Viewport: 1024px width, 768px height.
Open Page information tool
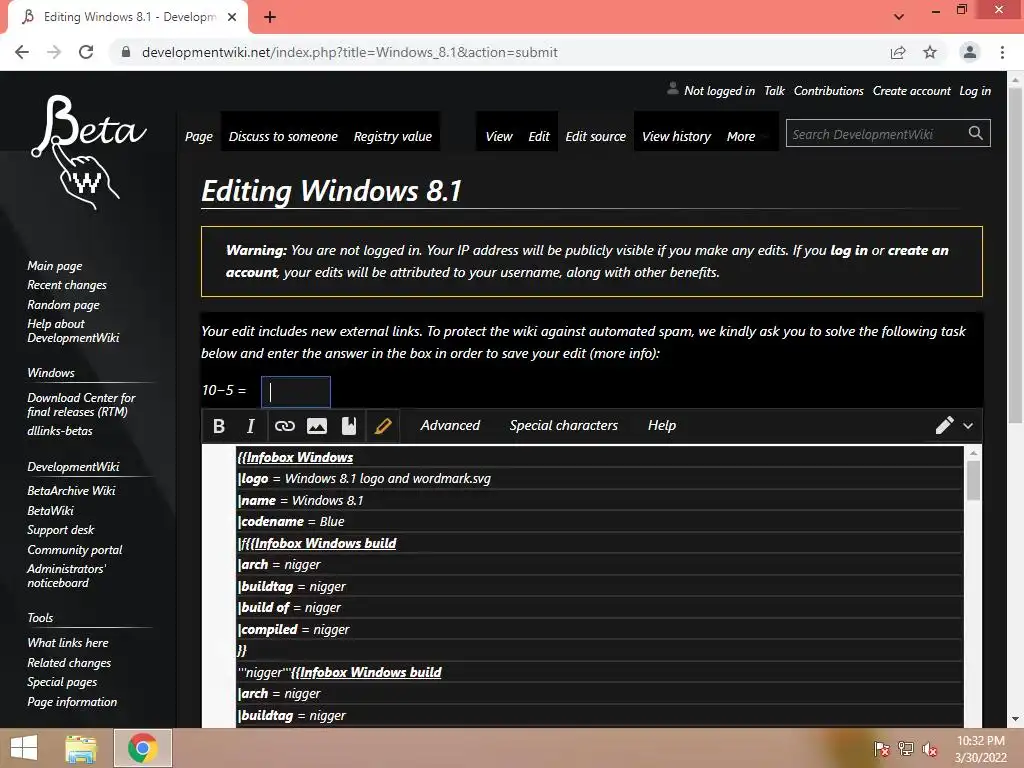click(72, 702)
